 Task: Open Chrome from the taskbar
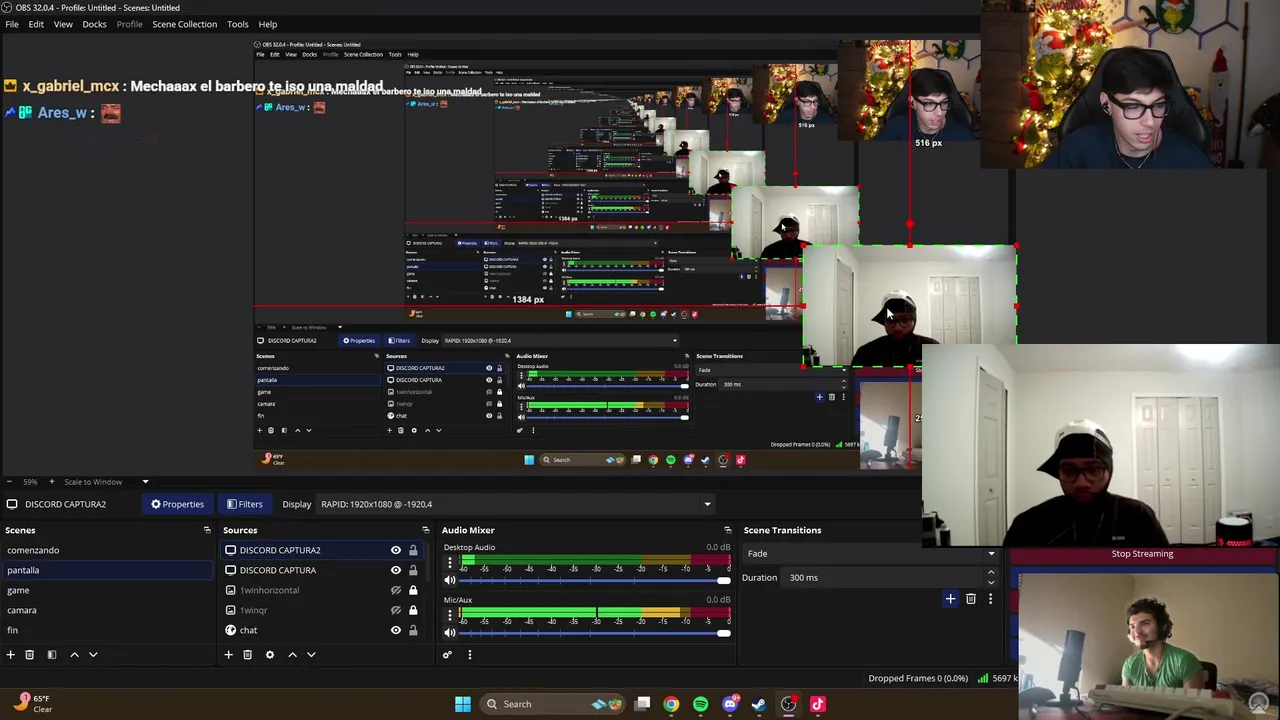[671, 704]
